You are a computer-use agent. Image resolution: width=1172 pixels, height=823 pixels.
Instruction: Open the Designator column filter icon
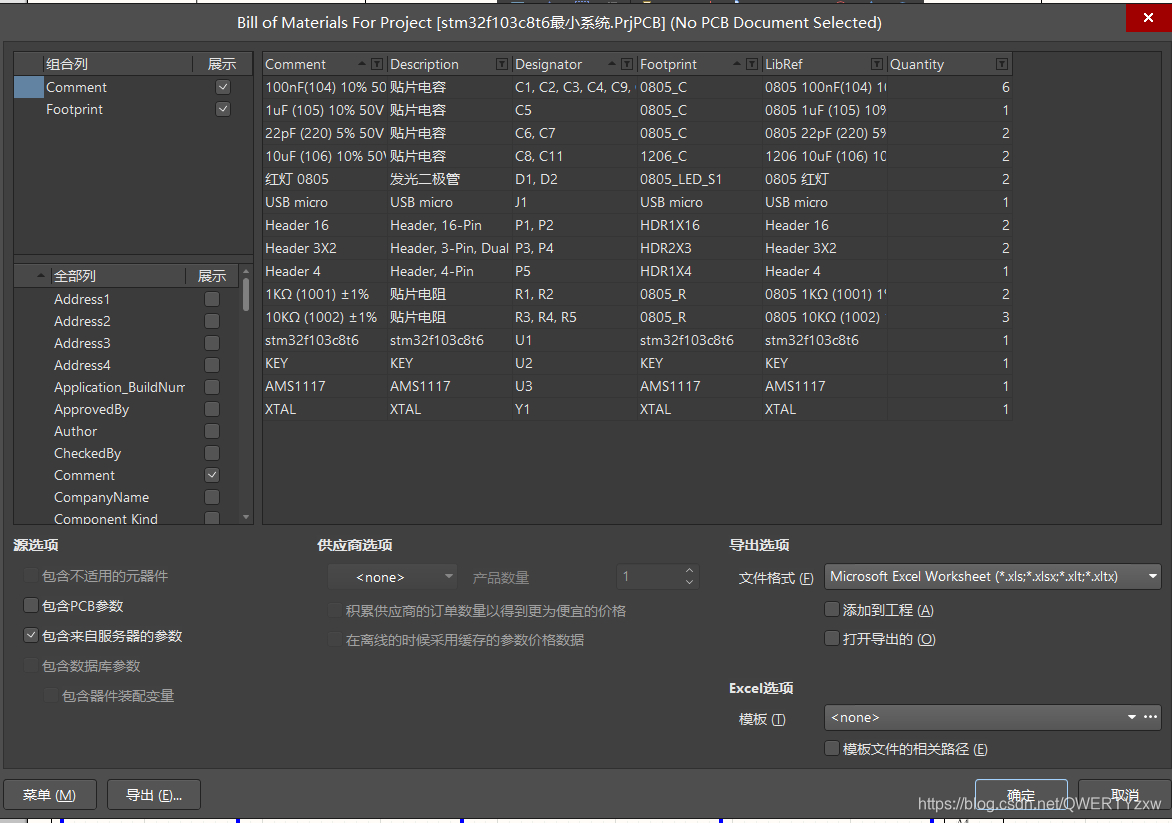(x=627, y=64)
